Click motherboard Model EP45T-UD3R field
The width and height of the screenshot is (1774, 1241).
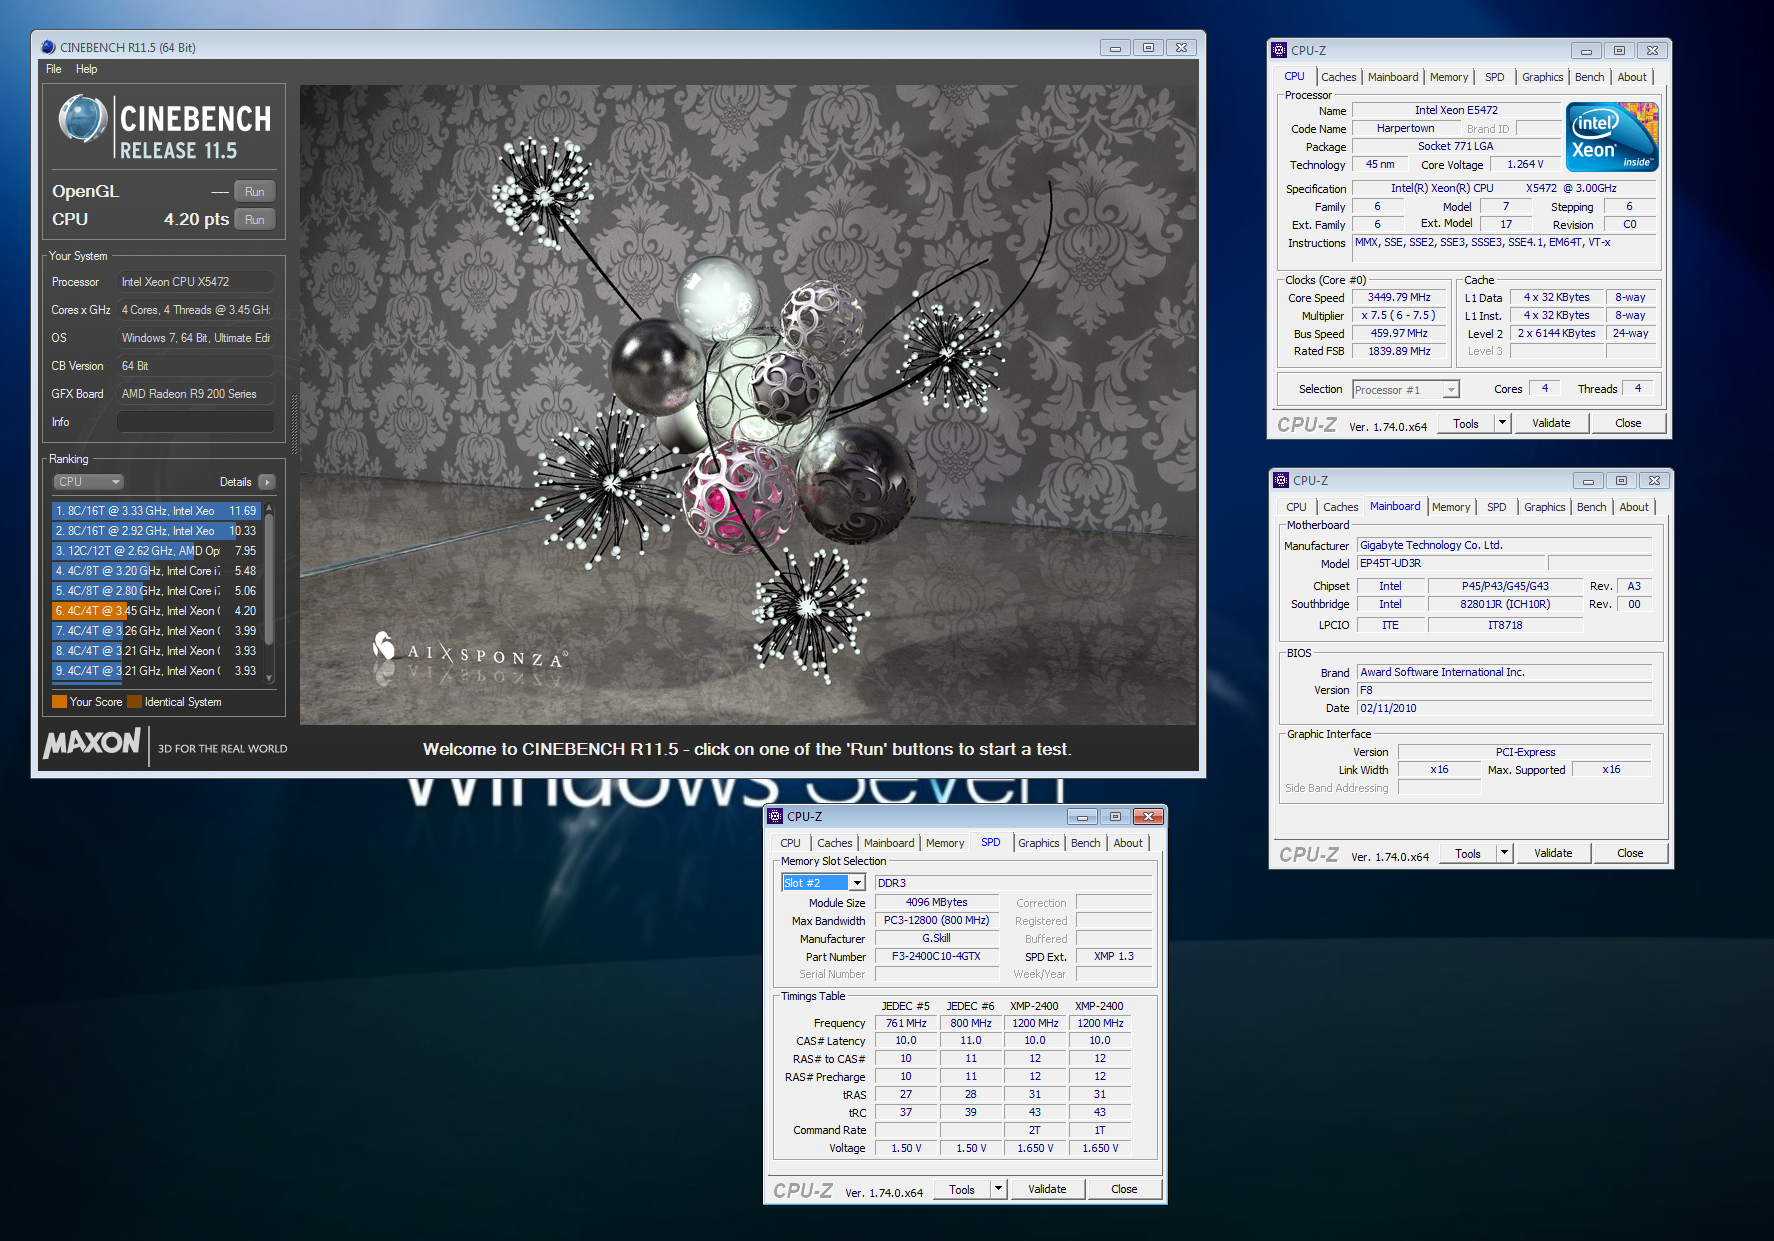click(x=1451, y=563)
